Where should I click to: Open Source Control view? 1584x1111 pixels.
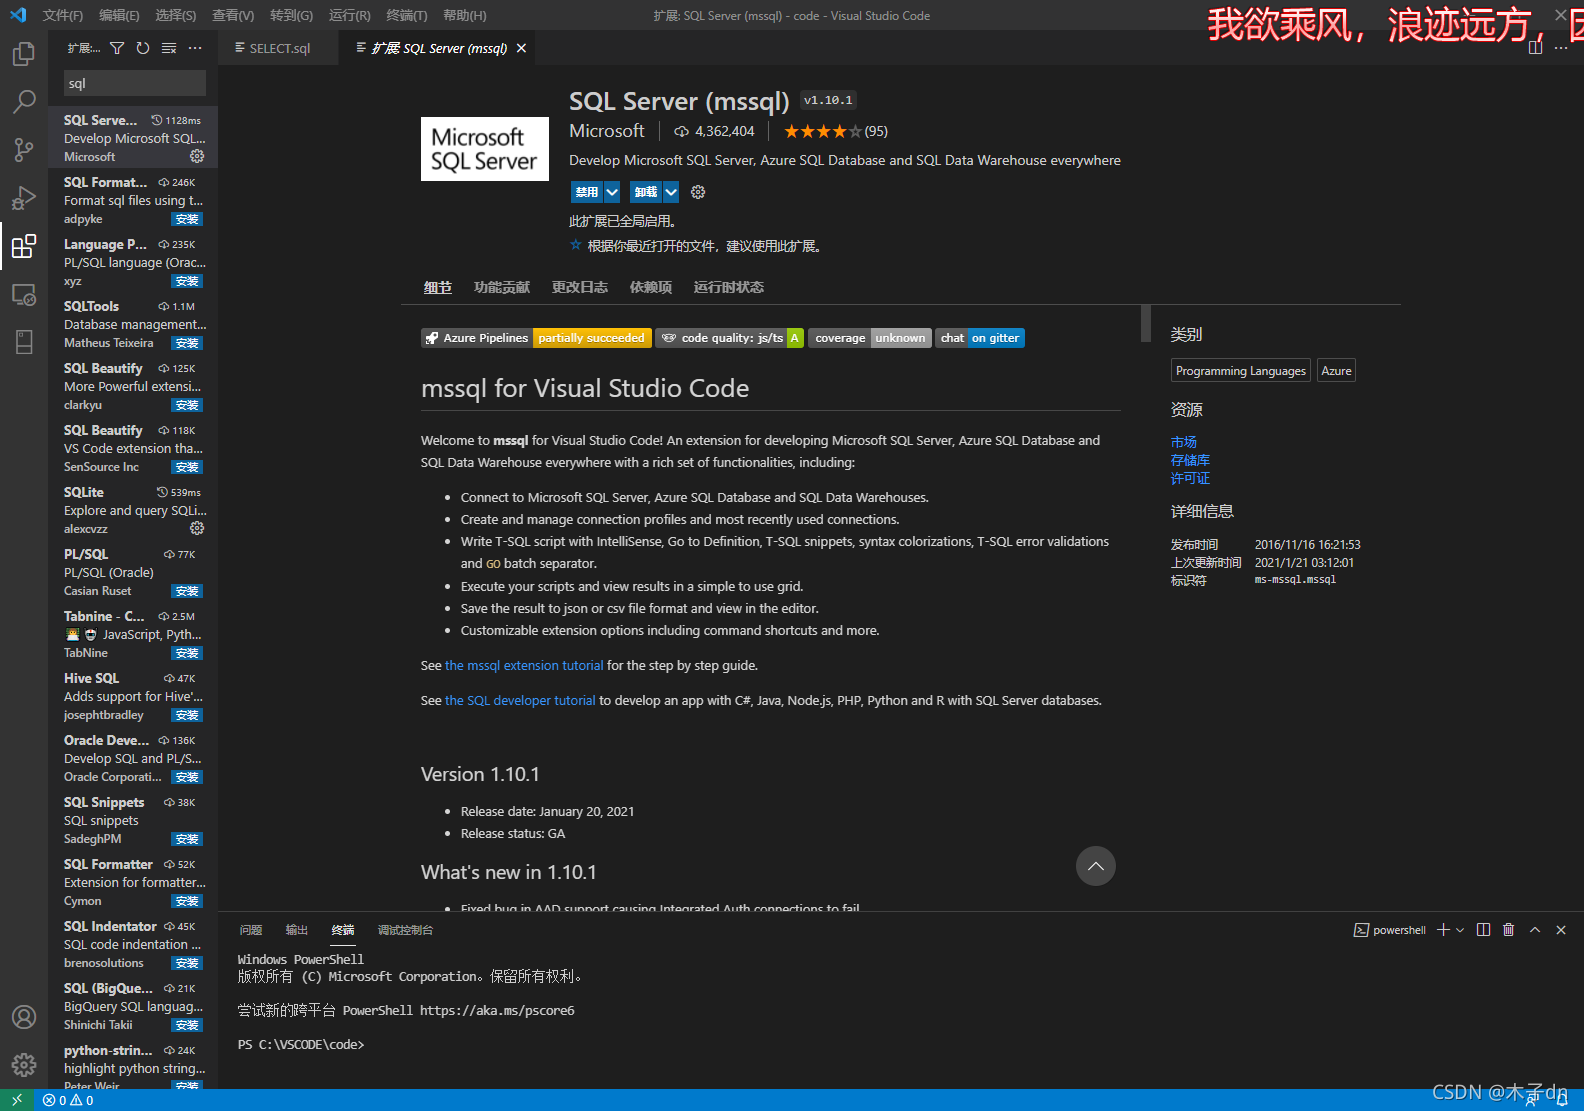point(24,149)
